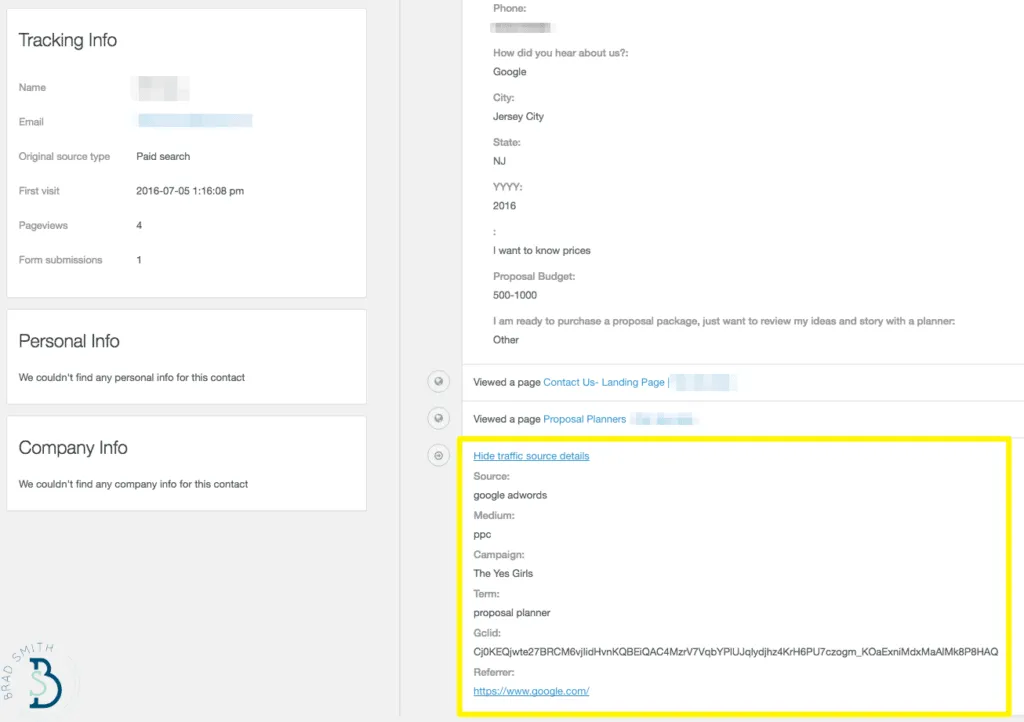Image resolution: width=1024 pixels, height=722 pixels.
Task: Click the Paid search original source value
Action: [163, 156]
